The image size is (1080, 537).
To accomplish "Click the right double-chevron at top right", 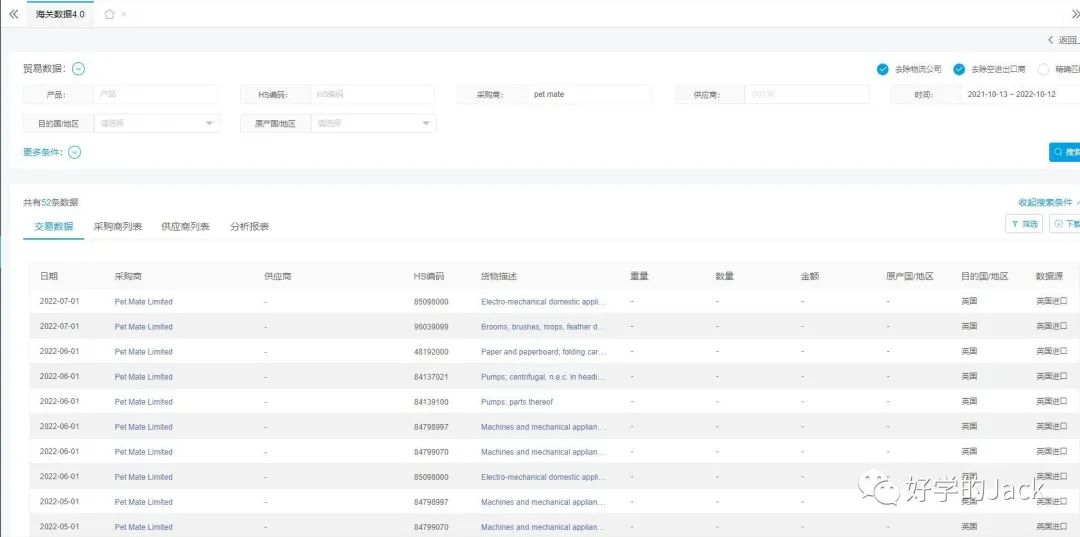I will (1075, 14).
